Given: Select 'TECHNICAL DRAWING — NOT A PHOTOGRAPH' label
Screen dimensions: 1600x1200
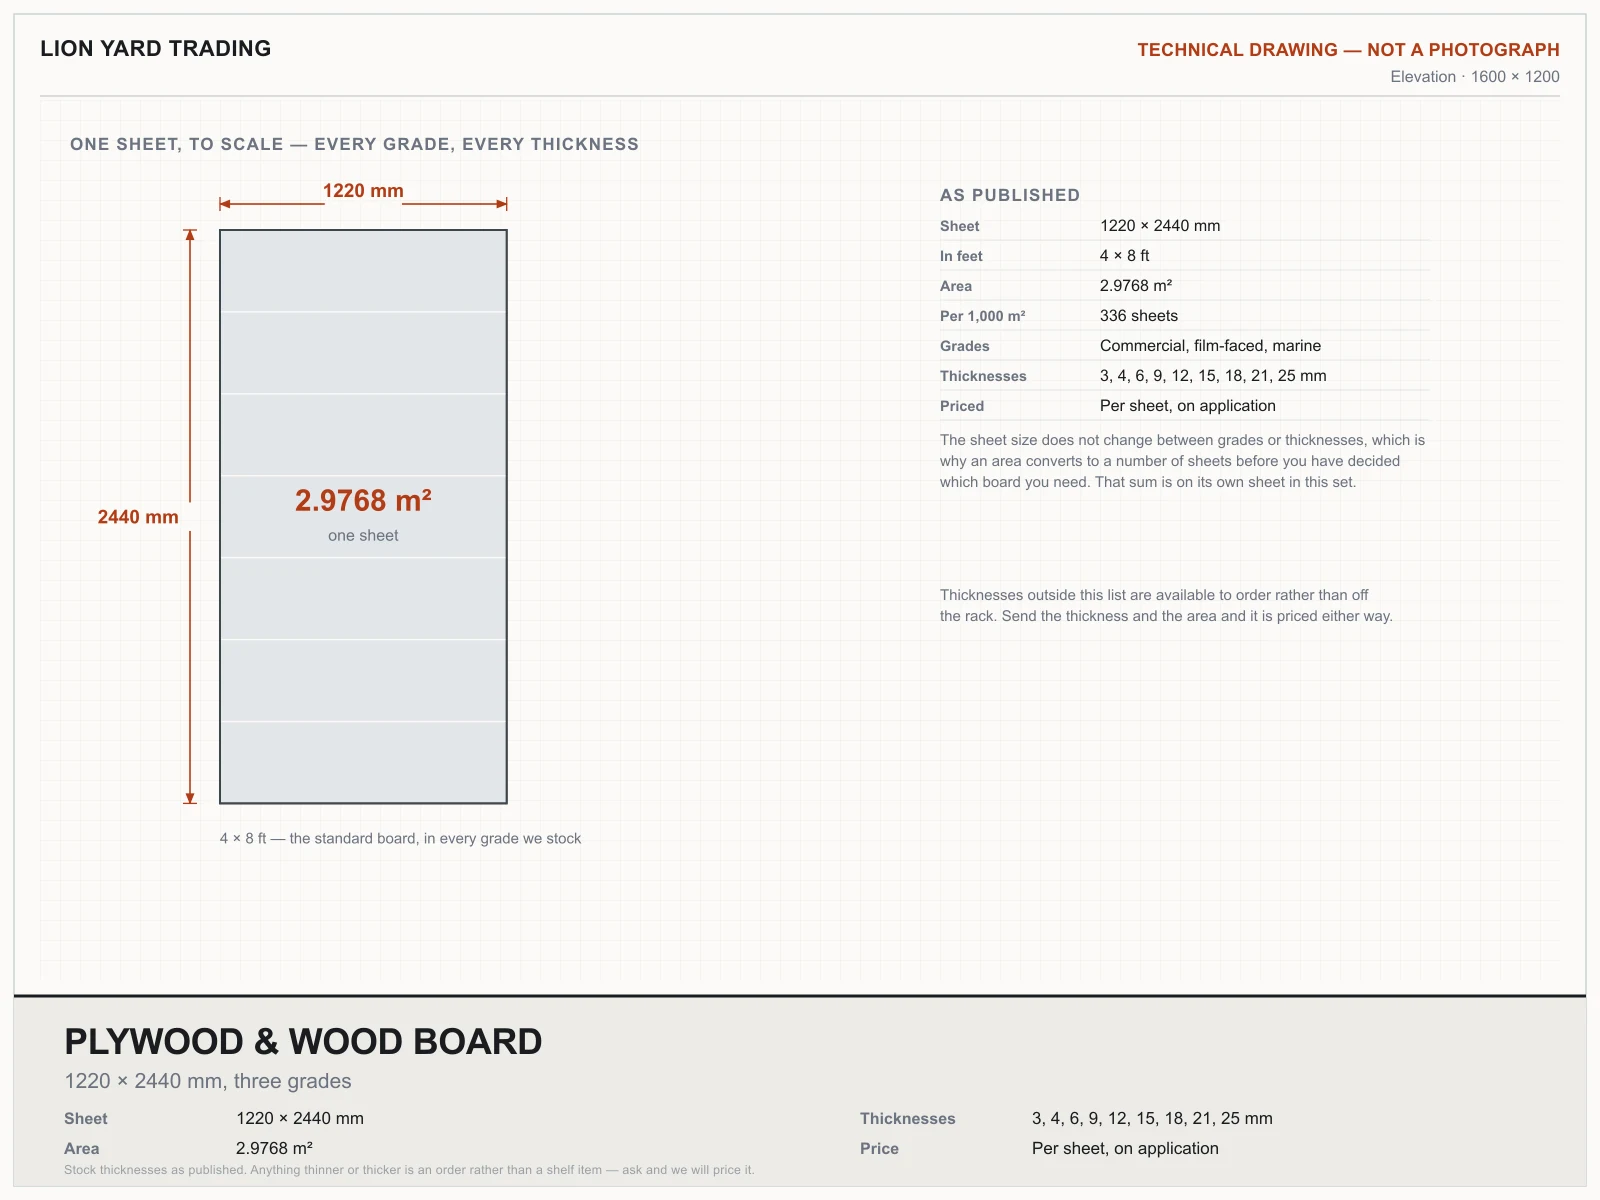Looking at the screenshot, I should [x=1348, y=50].
